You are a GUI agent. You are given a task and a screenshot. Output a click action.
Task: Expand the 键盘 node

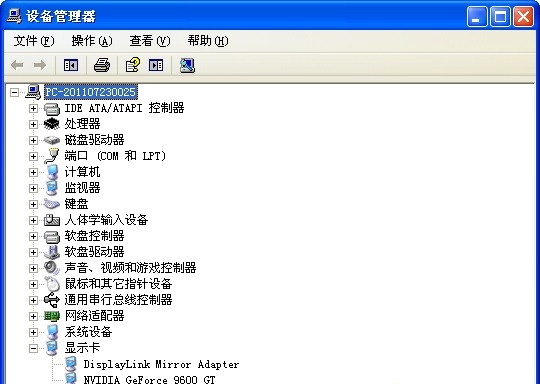33,204
